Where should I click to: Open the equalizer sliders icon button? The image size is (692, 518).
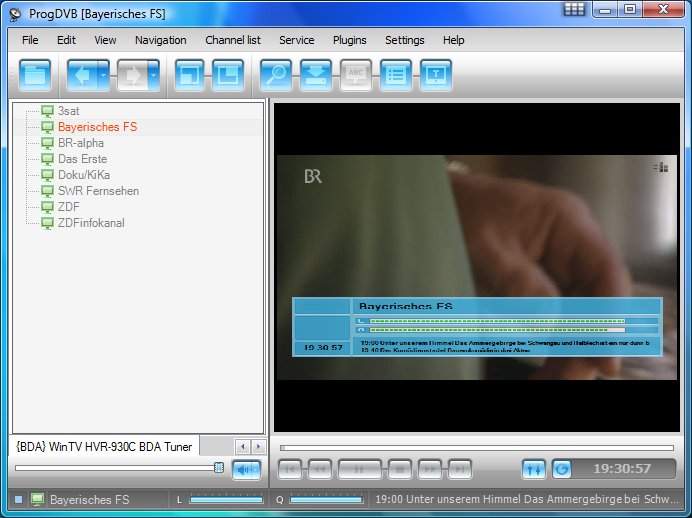pyautogui.click(x=534, y=469)
